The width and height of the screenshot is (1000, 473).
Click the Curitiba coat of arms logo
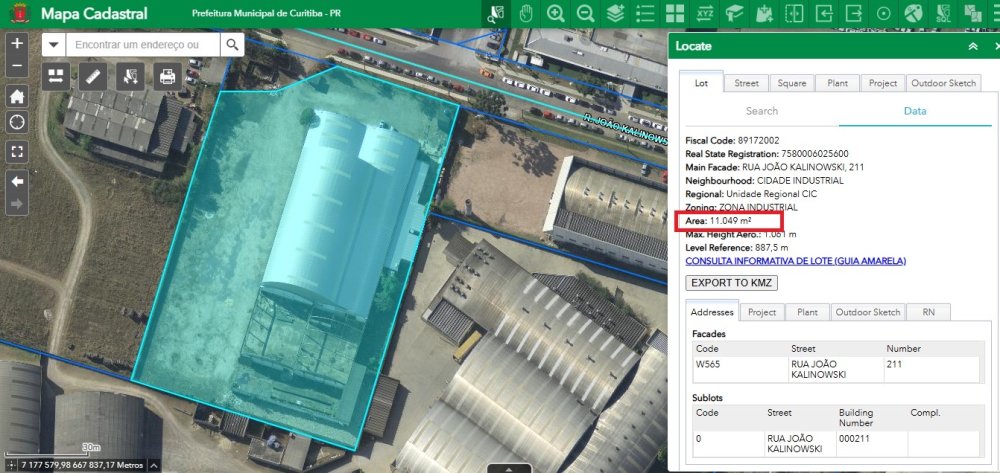21,13
